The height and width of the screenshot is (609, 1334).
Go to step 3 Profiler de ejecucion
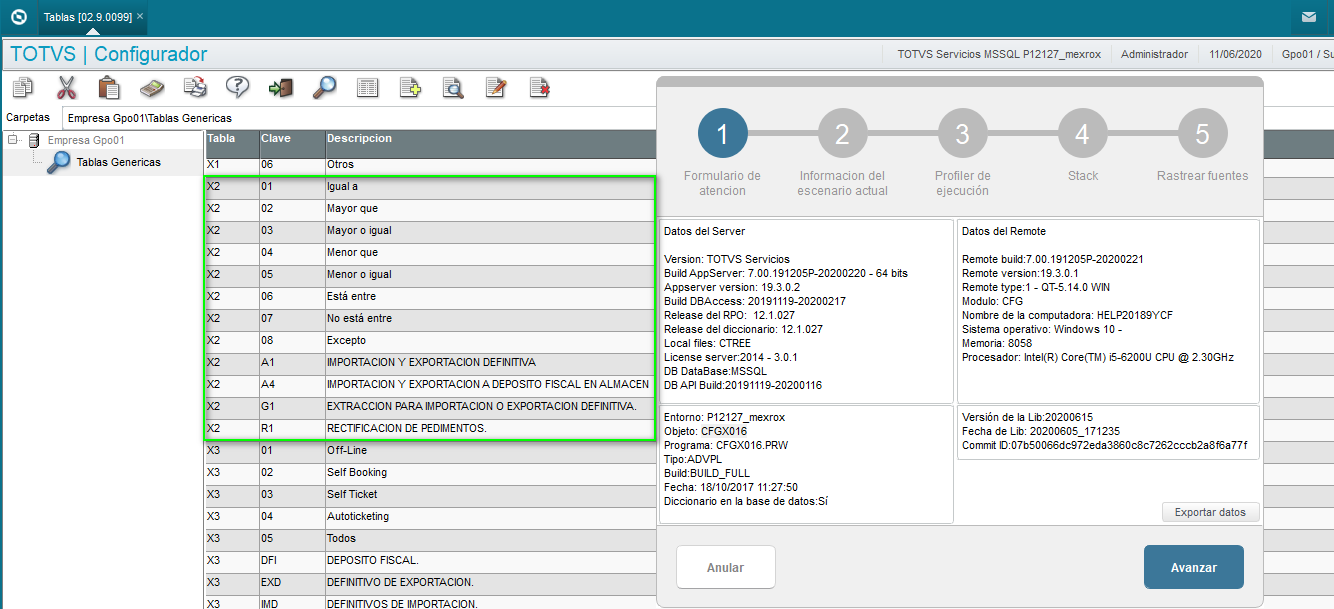tap(962, 134)
